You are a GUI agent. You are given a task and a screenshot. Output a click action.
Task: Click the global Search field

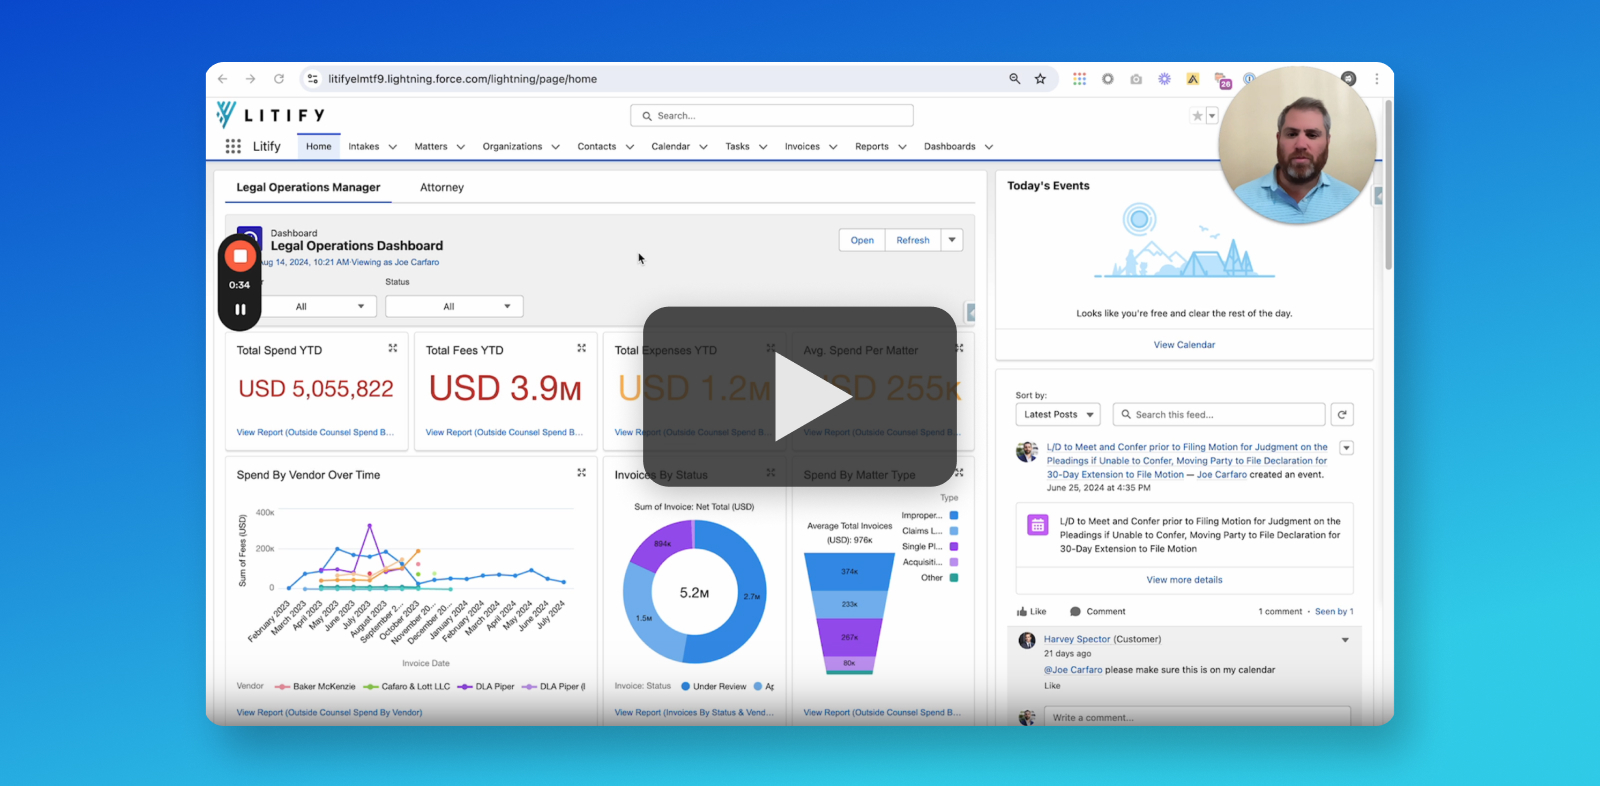click(x=772, y=116)
